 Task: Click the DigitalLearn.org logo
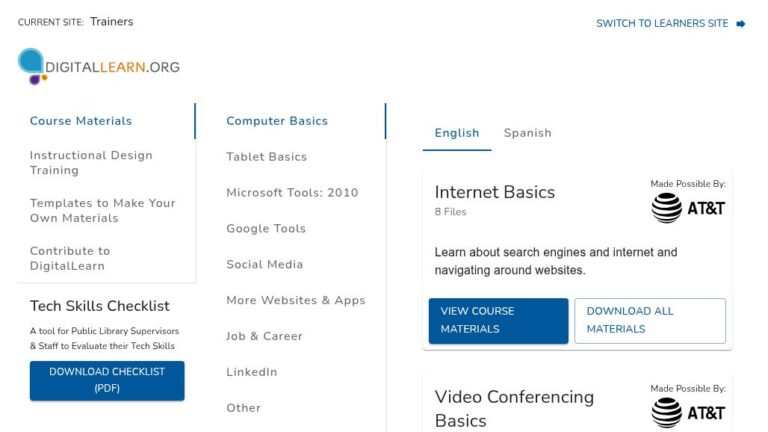click(99, 67)
